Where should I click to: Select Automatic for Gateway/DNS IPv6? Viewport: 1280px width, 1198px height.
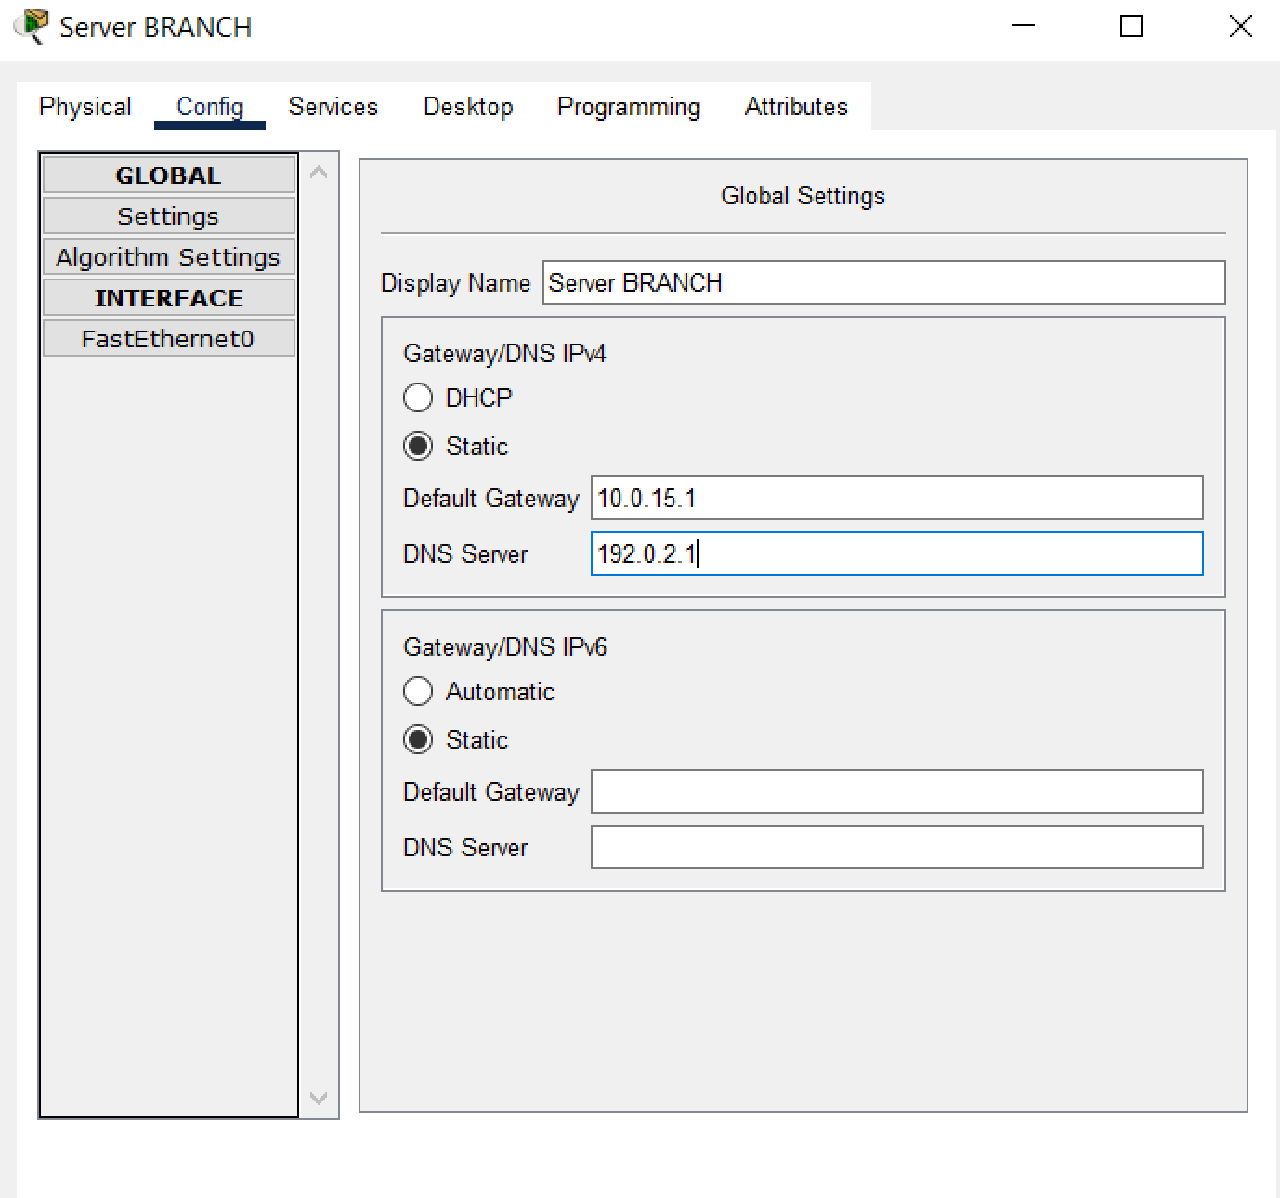pos(418,691)
